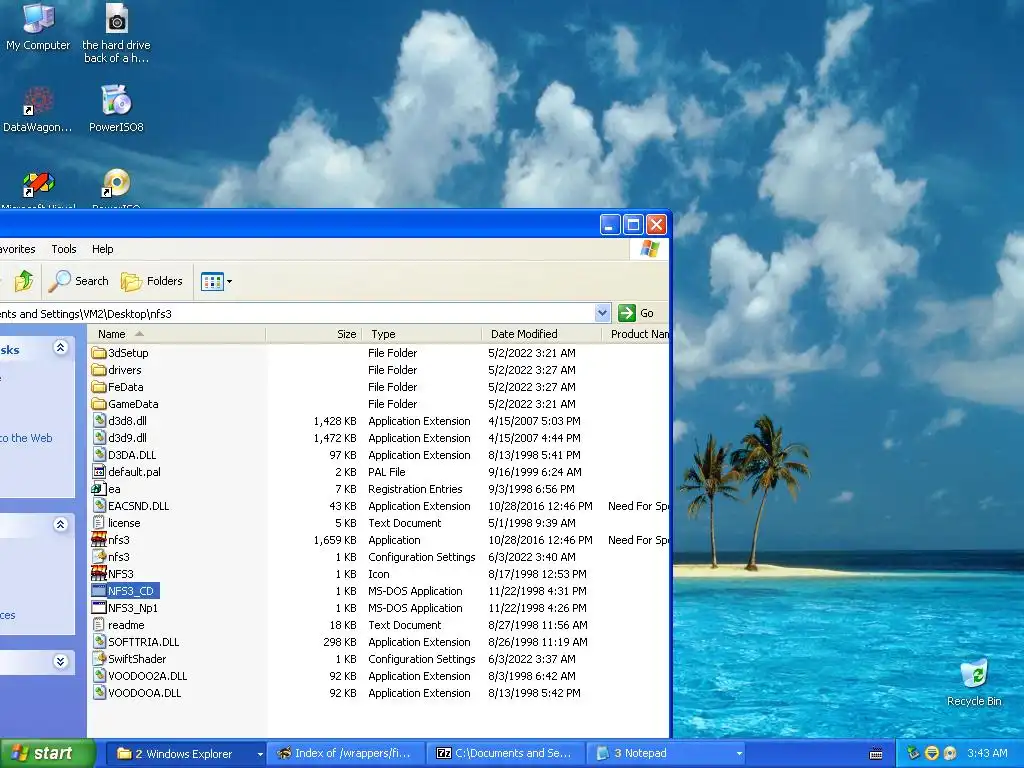Viewport: 1024px width, 768px height.
Task: Select the GameData folder icon
Action: pyautogui.click(x=99, y=404)
